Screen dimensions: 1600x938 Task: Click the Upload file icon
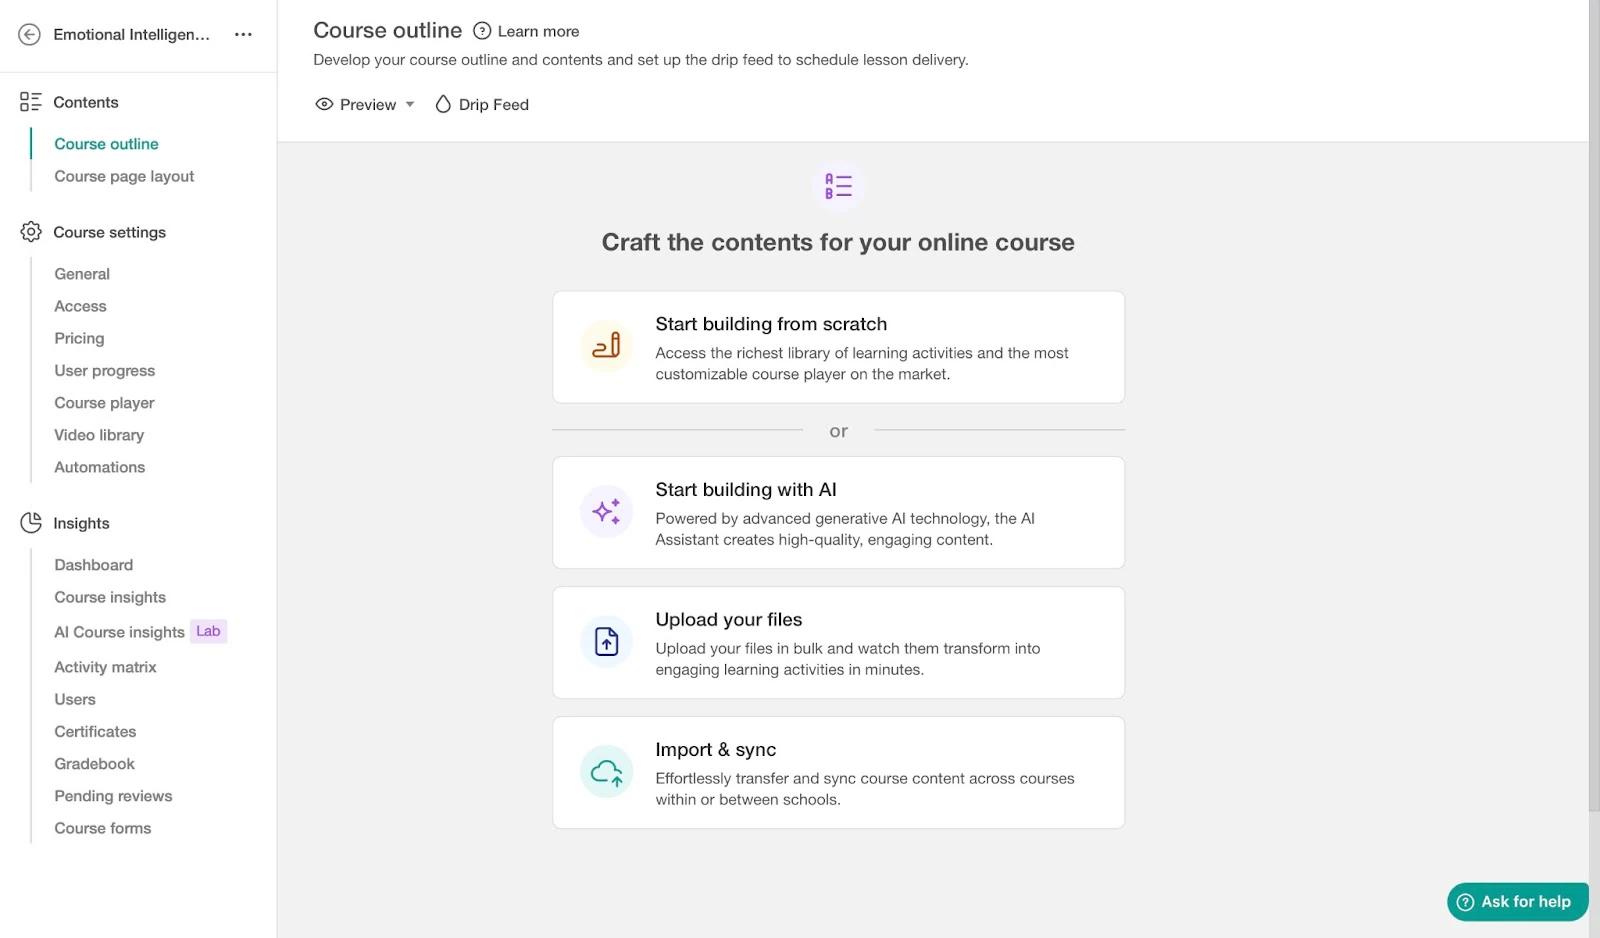(x=606, y=642)
